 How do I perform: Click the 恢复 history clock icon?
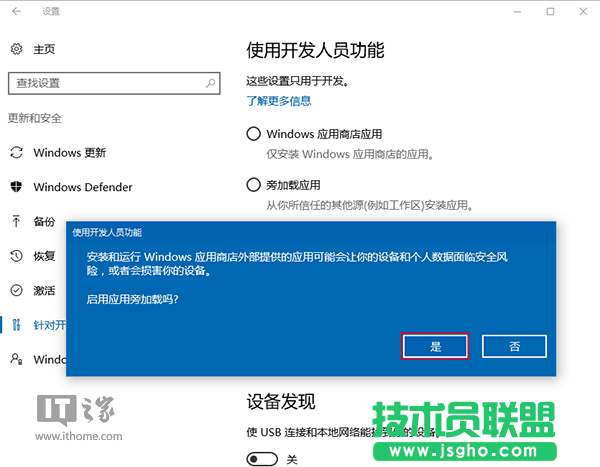[16, 256]
